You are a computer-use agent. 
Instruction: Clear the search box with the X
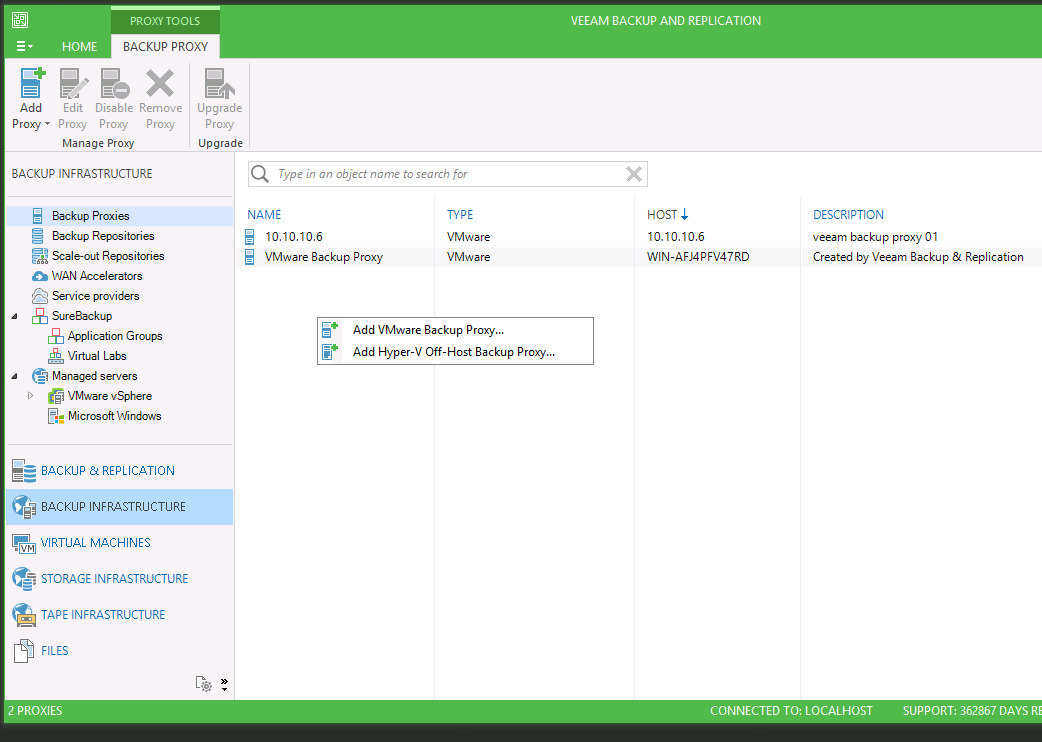(634, 174)
